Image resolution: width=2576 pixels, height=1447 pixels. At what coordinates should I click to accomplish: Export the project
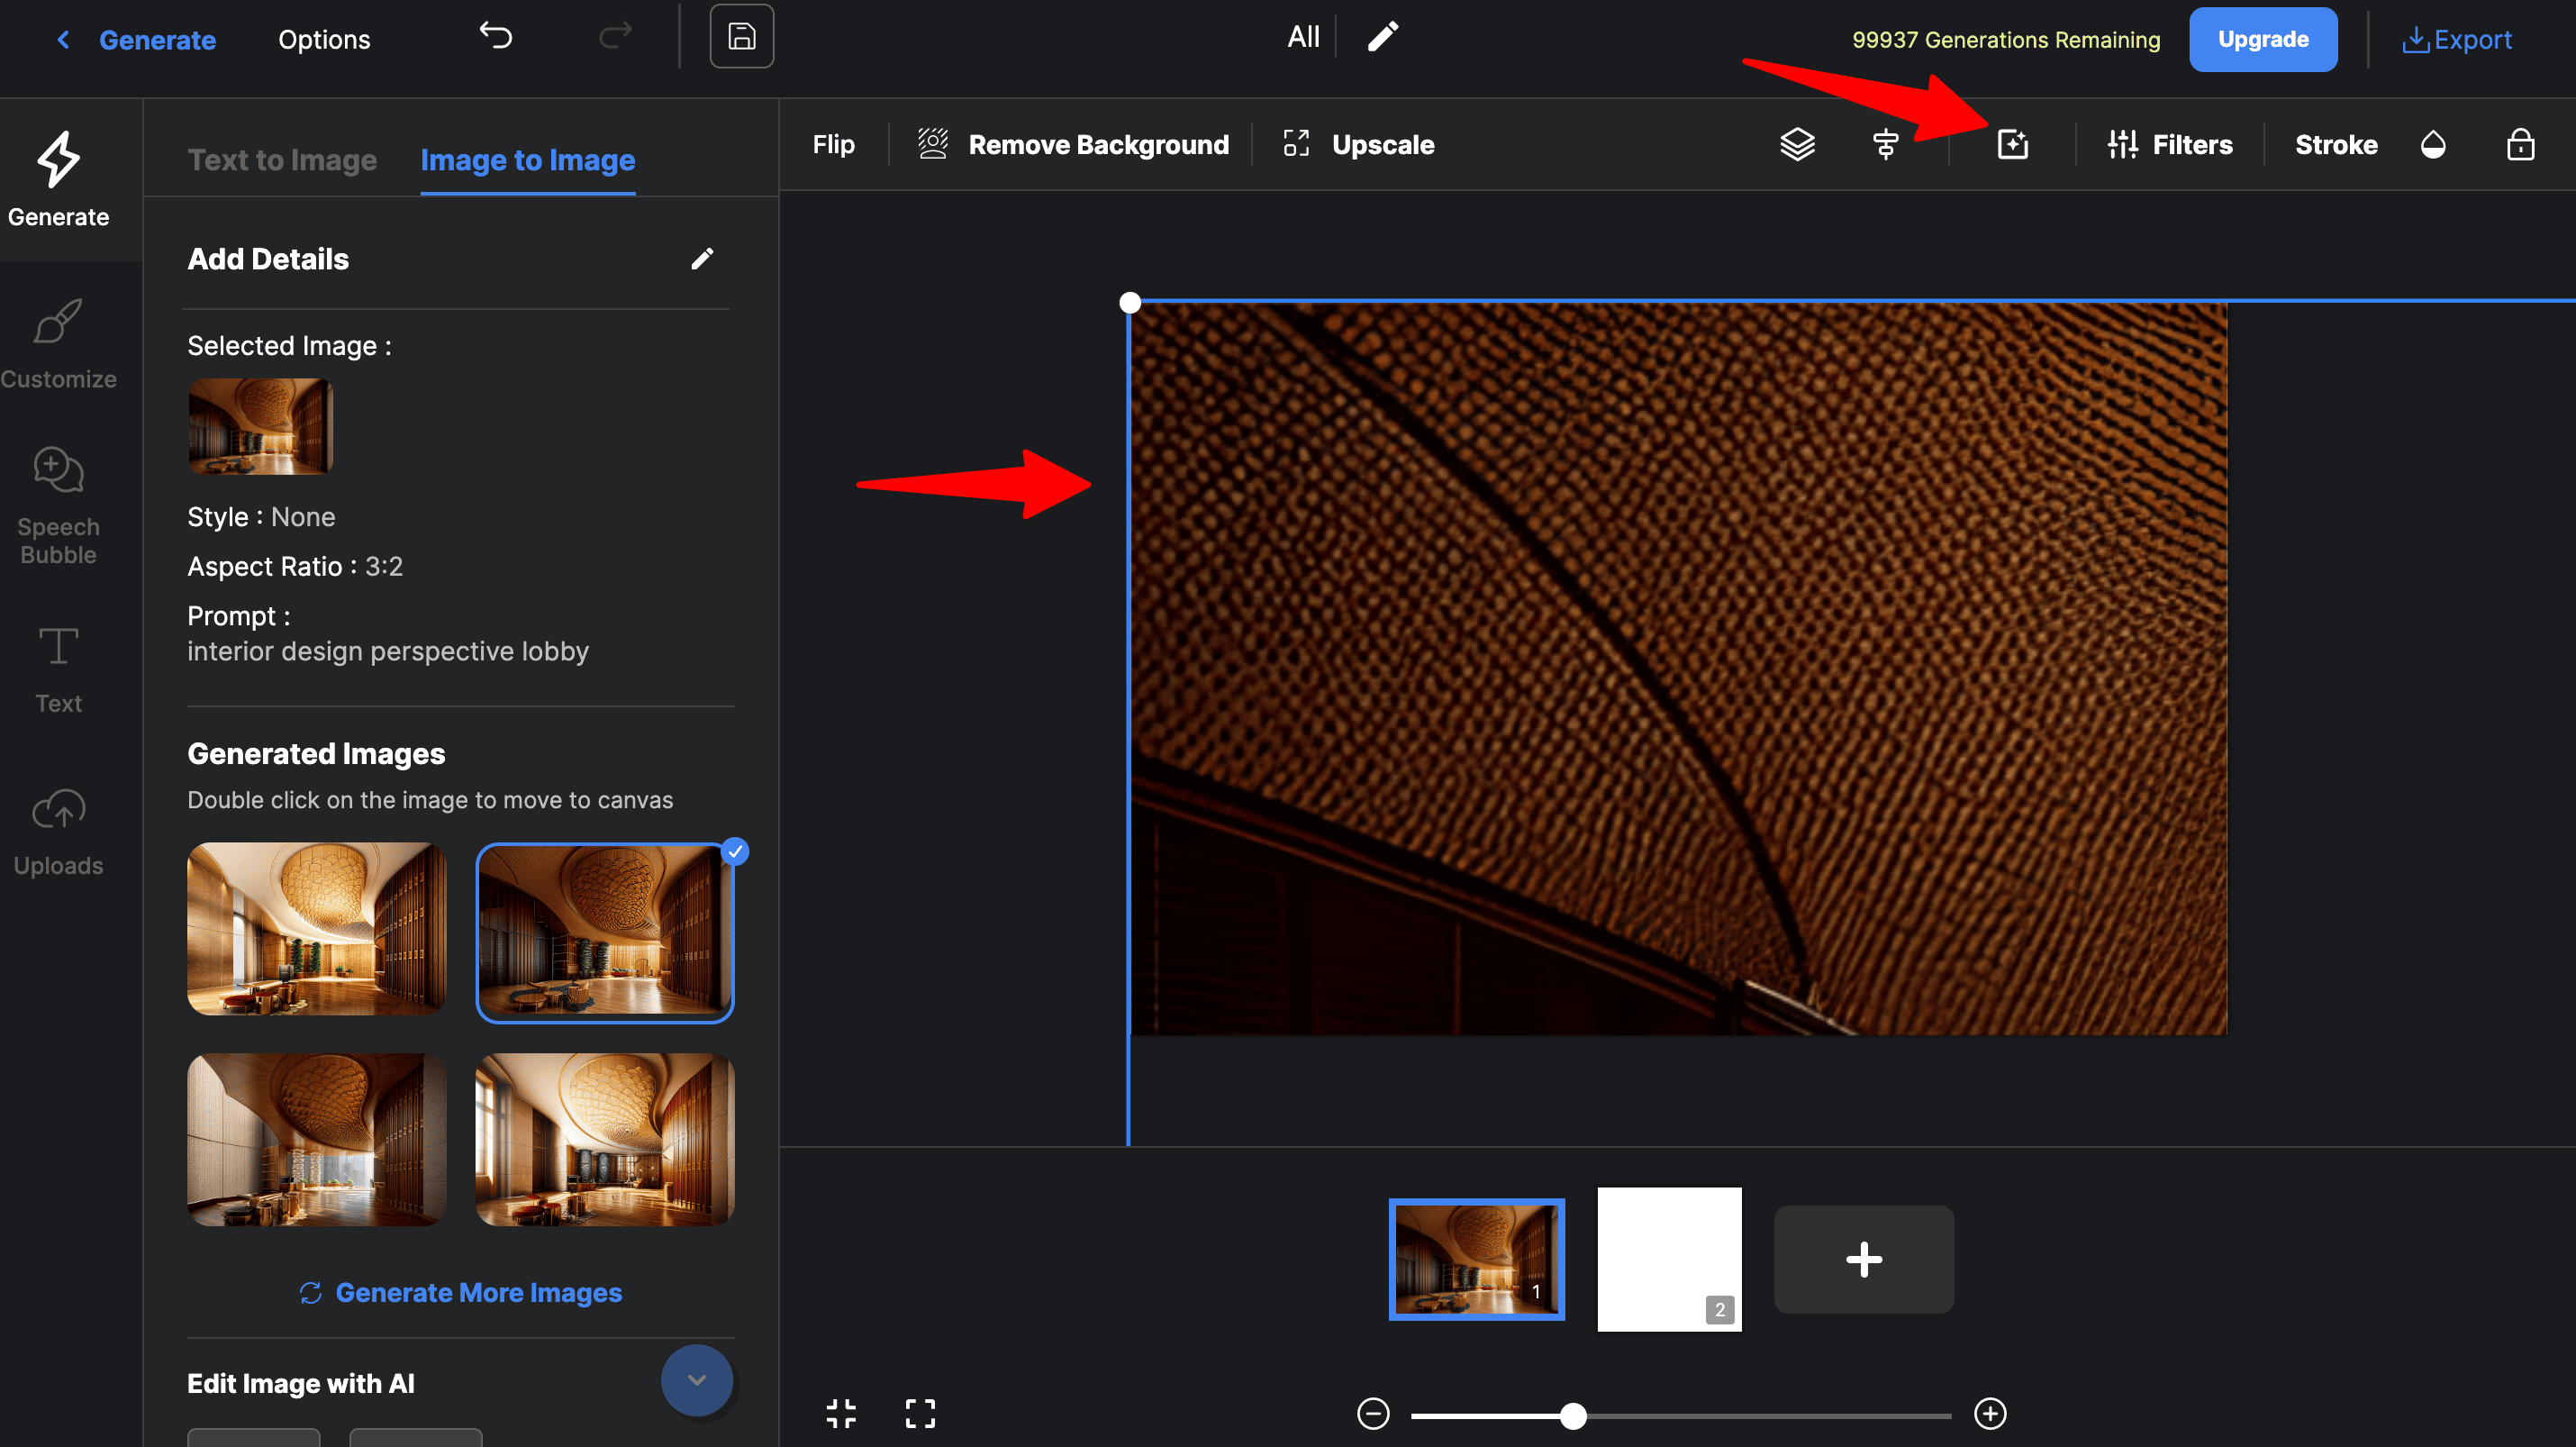tap(2455, 40)
